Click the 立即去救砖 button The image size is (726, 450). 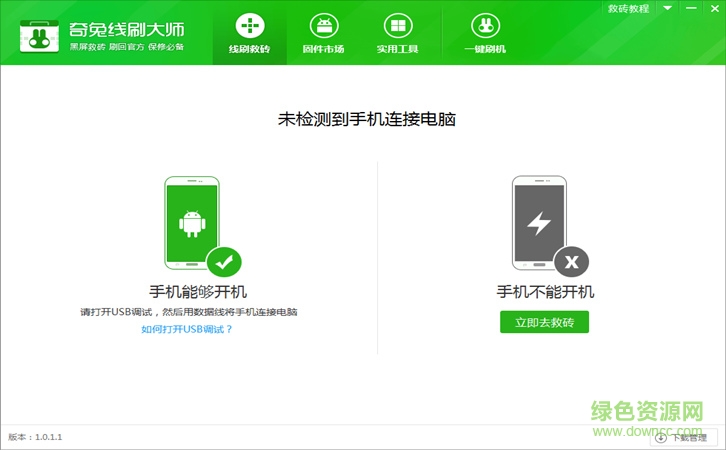click(x=544, y=322)
